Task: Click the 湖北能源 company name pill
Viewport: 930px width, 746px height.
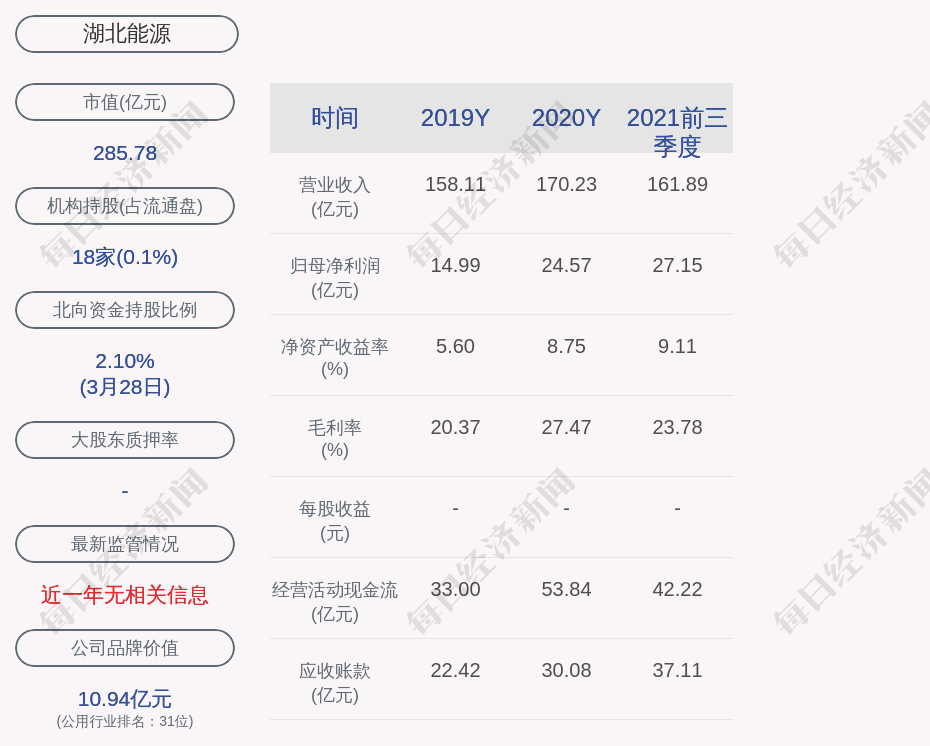Action: pyautogui.click(x=127, y=34)
